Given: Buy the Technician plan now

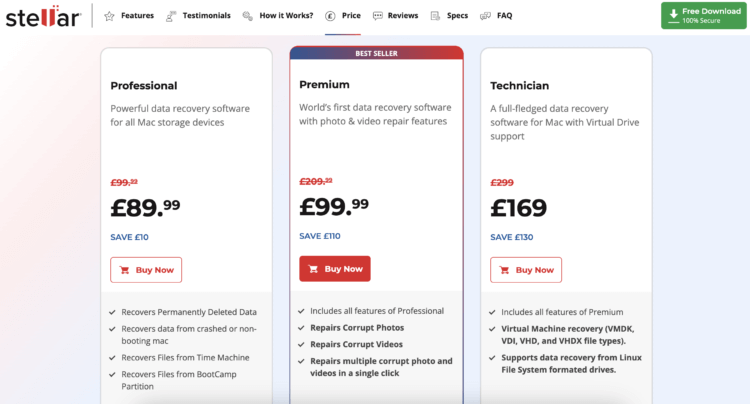Looking at the screenshot, I should pos(526,270).
